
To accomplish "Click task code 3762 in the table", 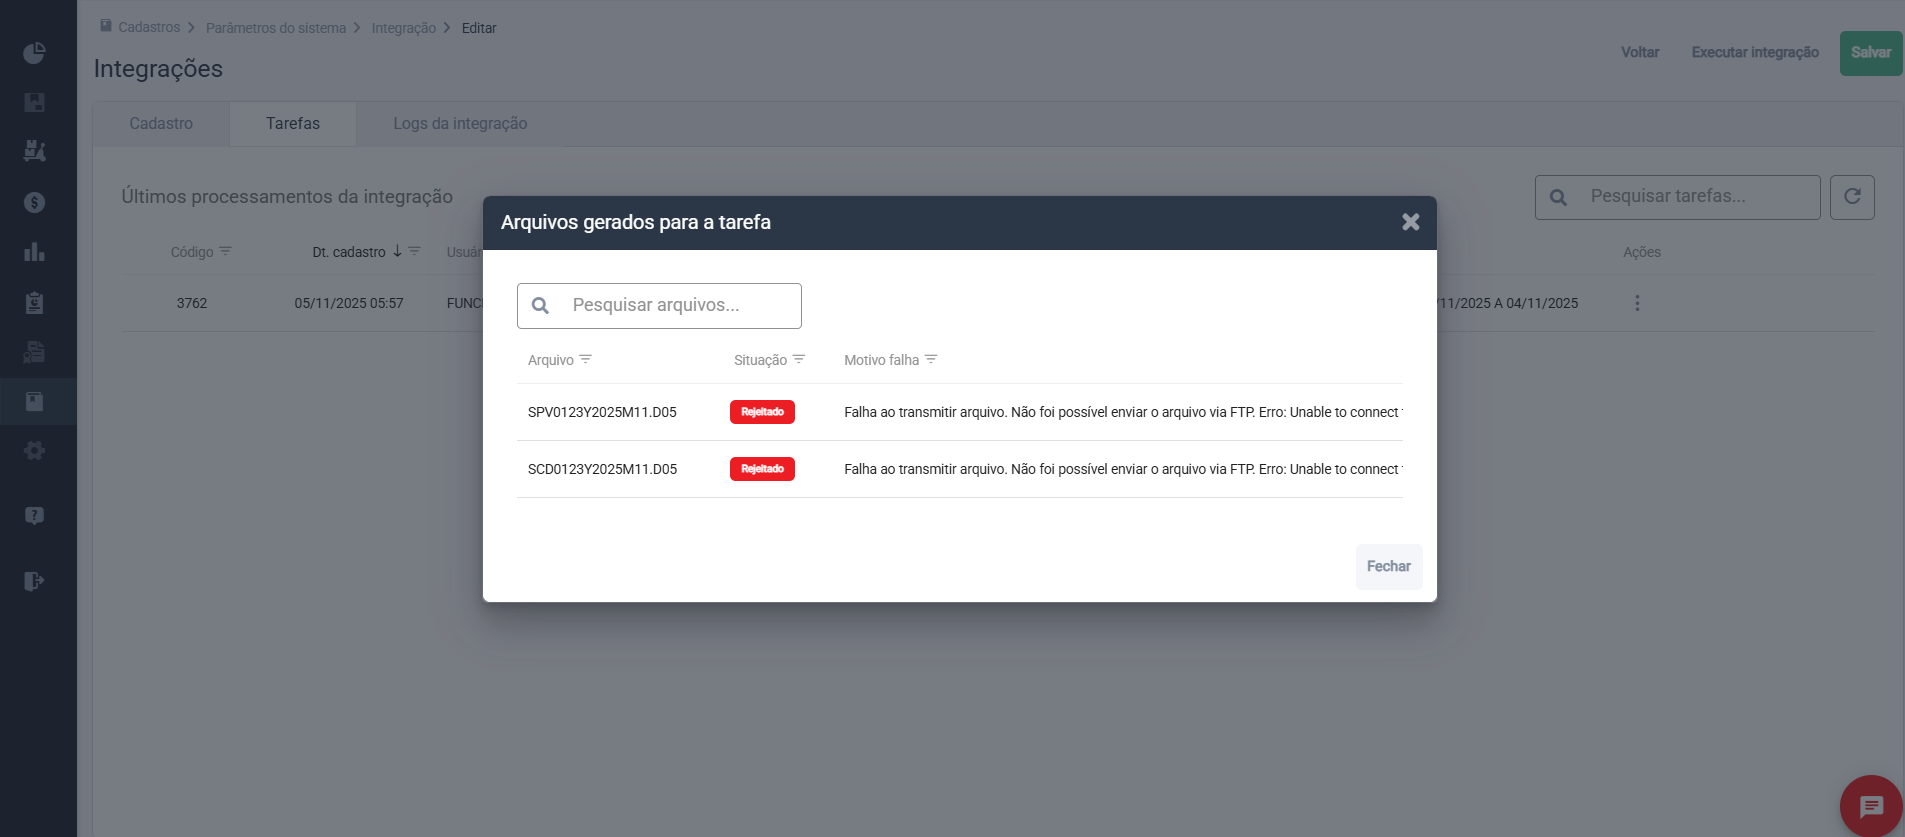I will [x=192, y=303].
